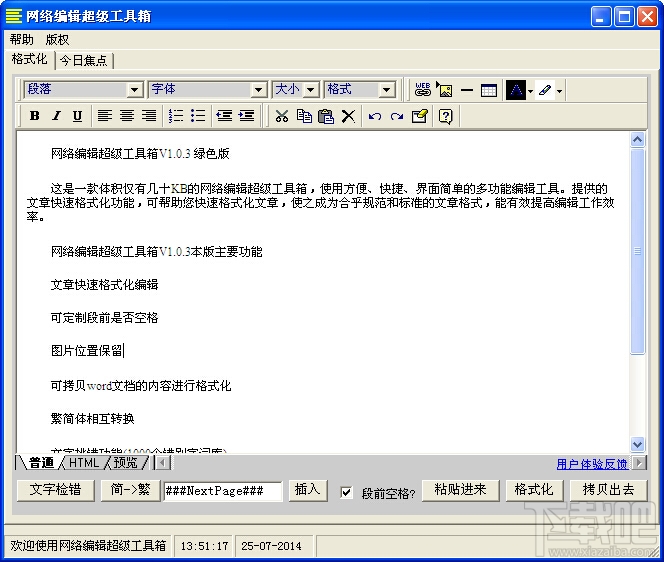Align text to the right
Image resolution: width=664 pixels, height=562 pixels.
click(x=149, y=116)
